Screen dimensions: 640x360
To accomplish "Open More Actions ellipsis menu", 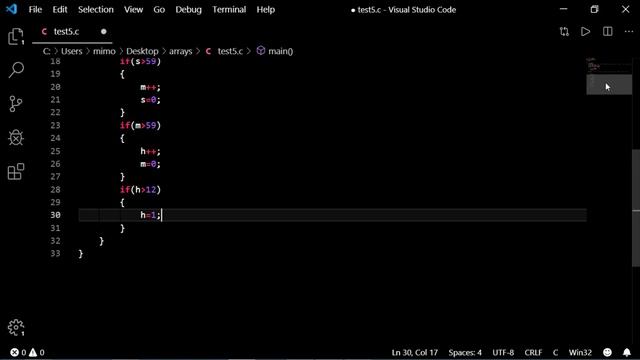I will point(629,31).
